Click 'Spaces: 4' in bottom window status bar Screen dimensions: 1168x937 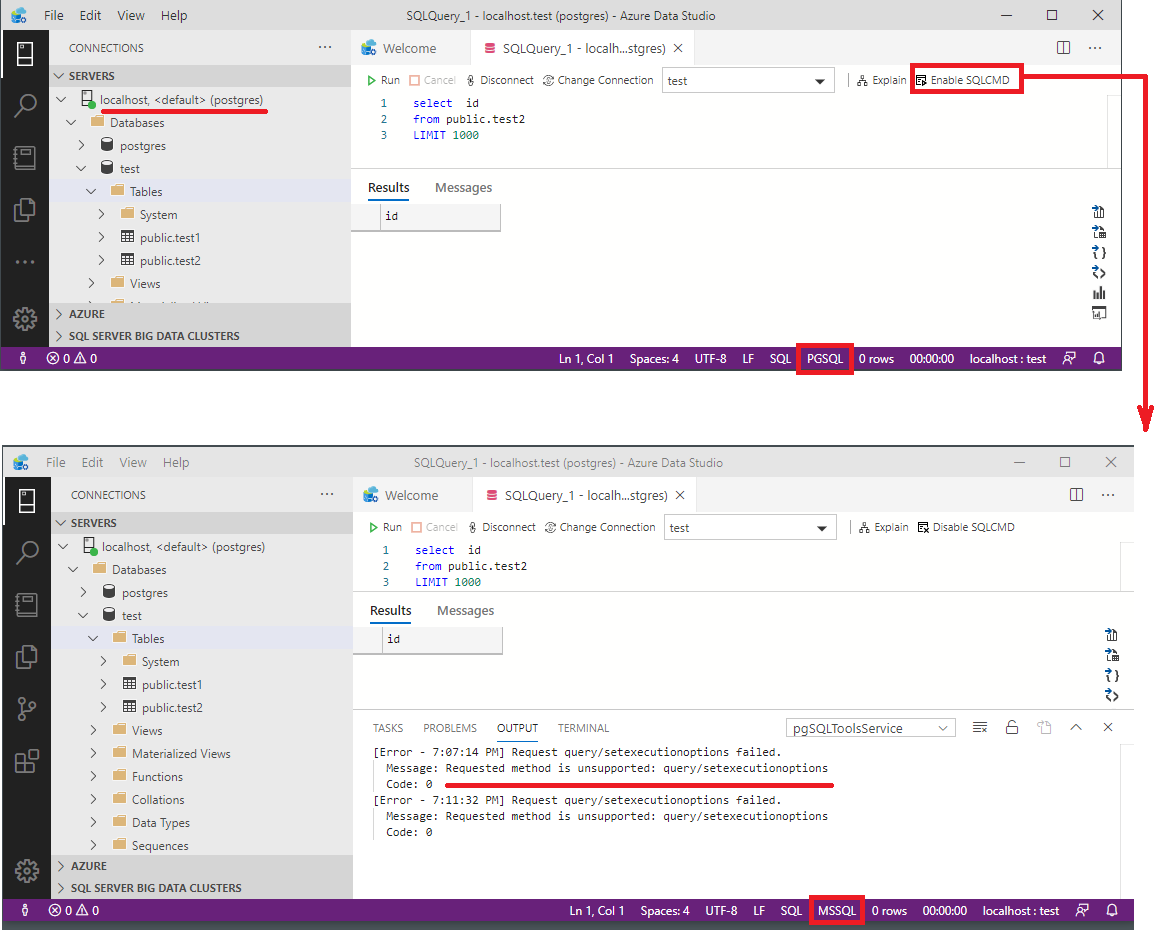click(x=664, y=910)
